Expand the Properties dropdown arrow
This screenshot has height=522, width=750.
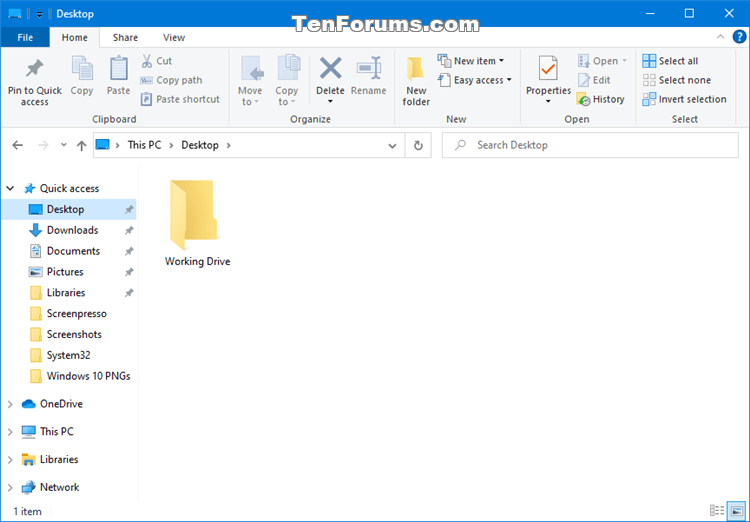[x=548, y=101]
